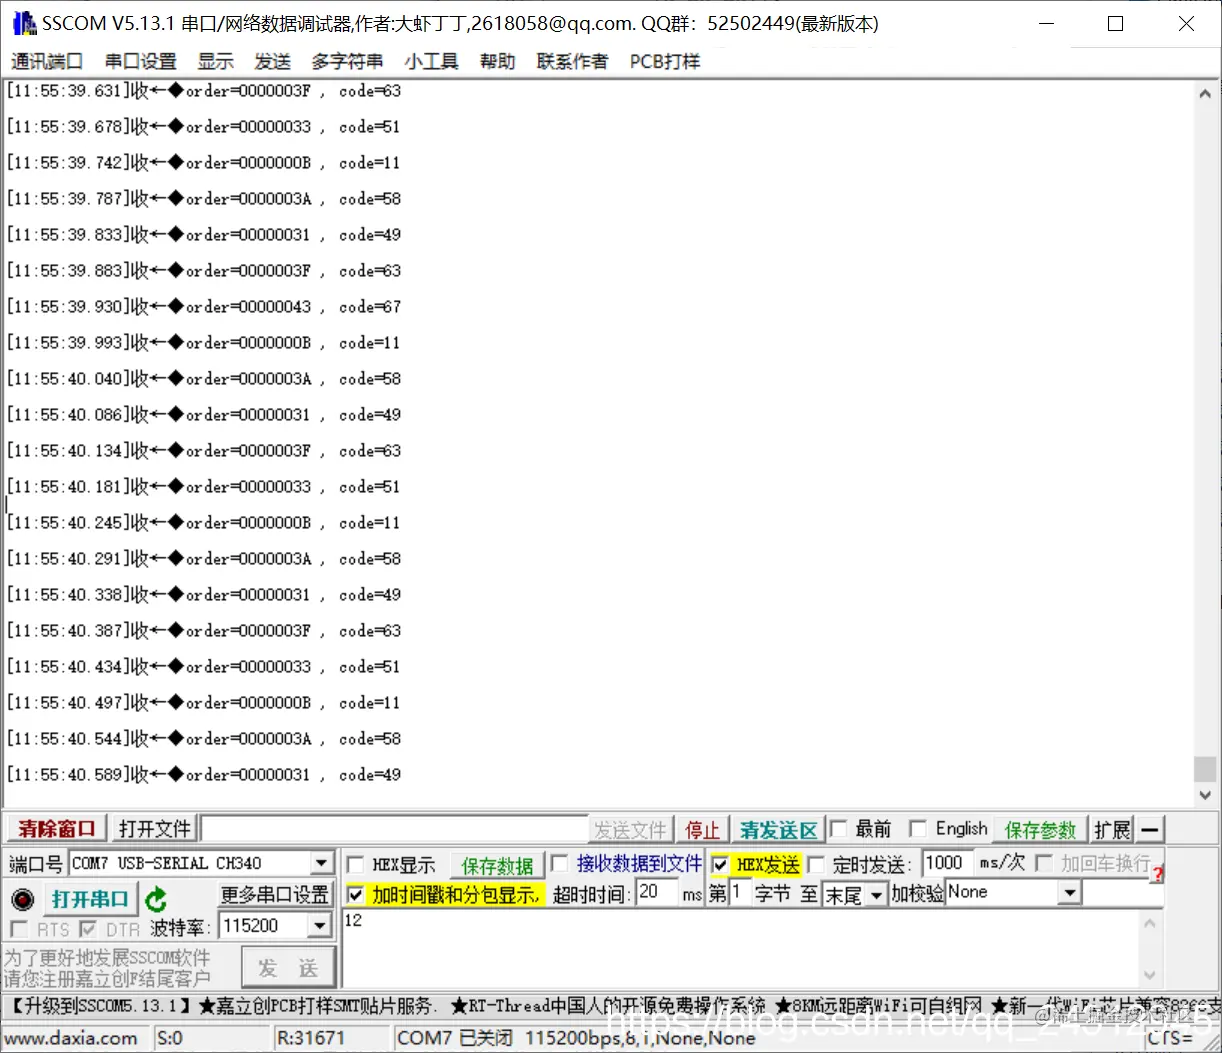The image size is (1222, 1053).
Task: Open the 波特率 115200 baud rate dropdown
Action: (x=320, y=926)
